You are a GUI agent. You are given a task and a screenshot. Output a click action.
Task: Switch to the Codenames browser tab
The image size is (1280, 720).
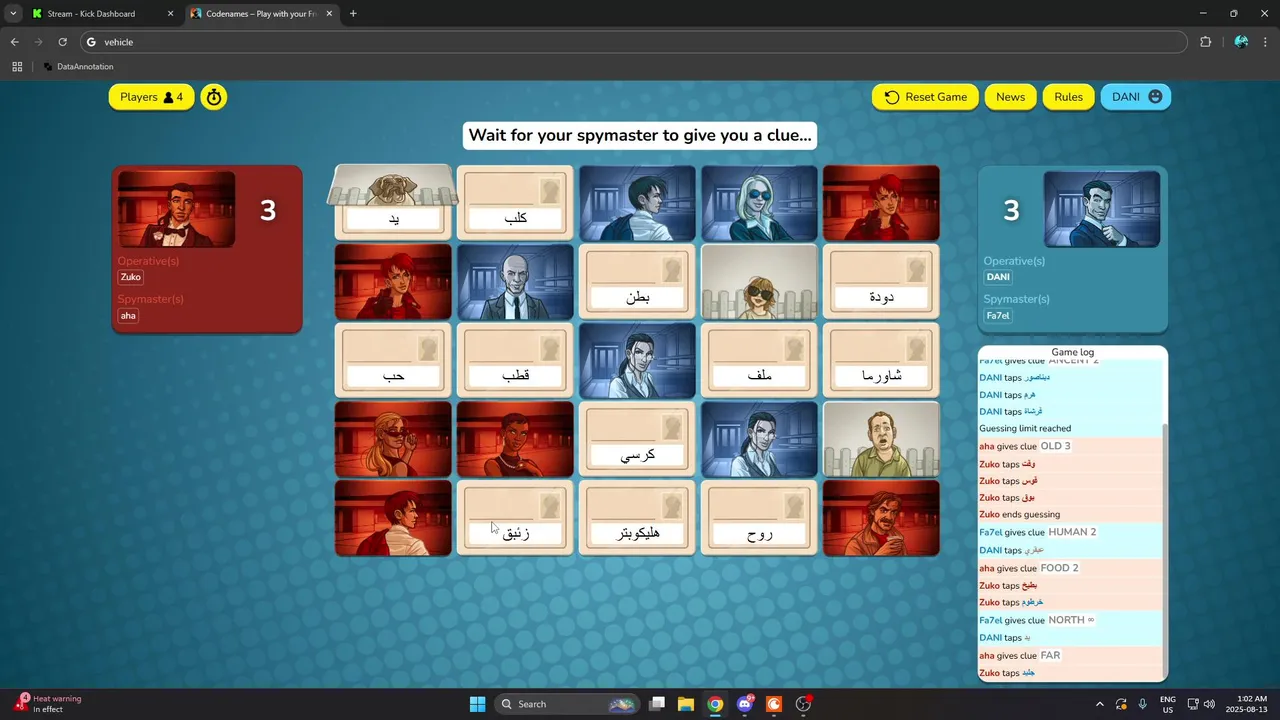click(260, 14)
